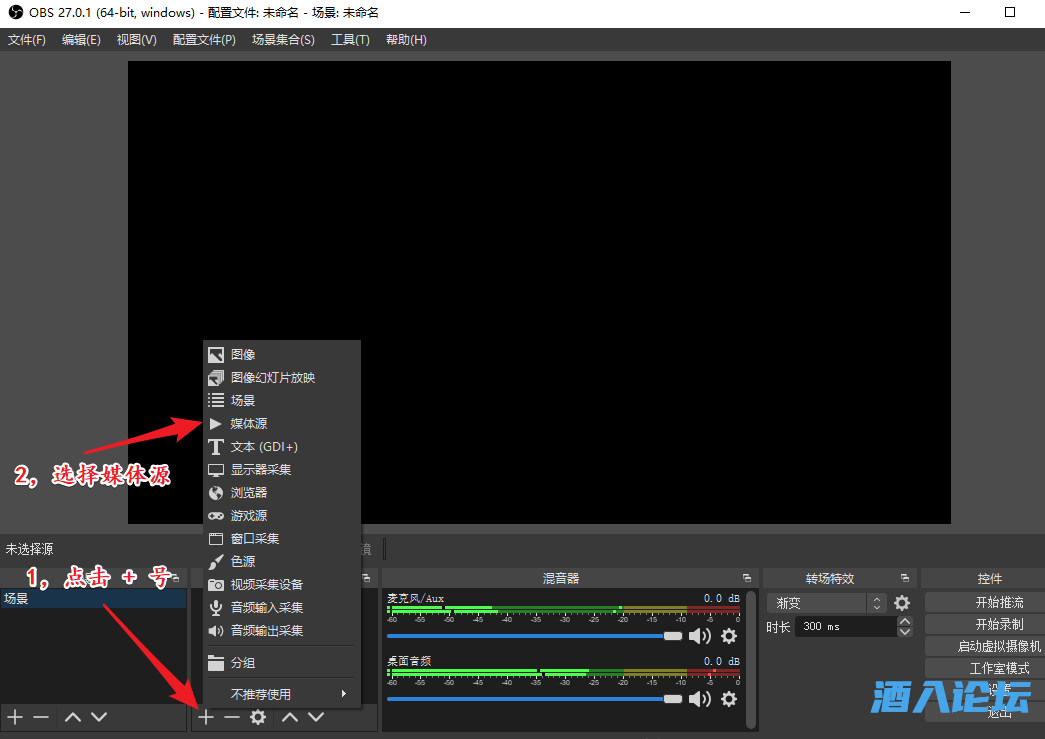Open source properties with the gear icon
Image resolution: width=1045 pixels, height=739 pixels.
[x=257, y=717]
